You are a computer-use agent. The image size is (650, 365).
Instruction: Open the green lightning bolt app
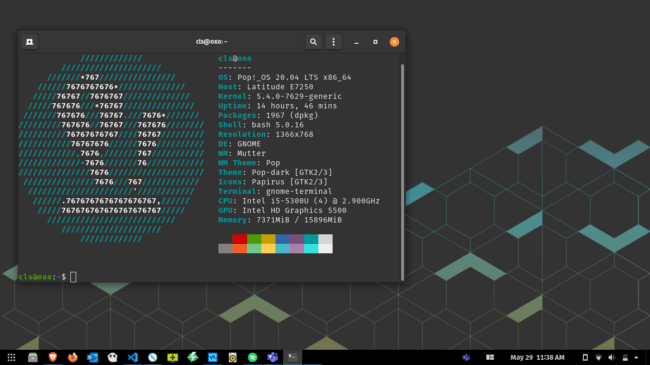(192, 357)
